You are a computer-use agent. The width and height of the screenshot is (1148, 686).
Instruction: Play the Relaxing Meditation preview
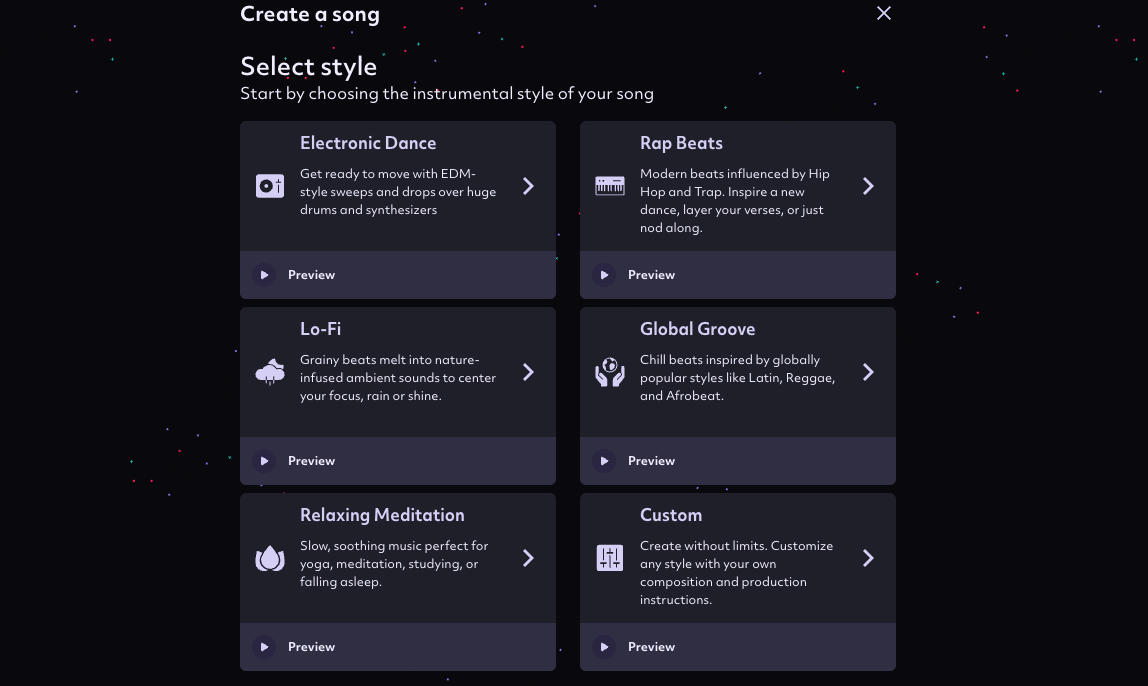(x=264, y=647)
